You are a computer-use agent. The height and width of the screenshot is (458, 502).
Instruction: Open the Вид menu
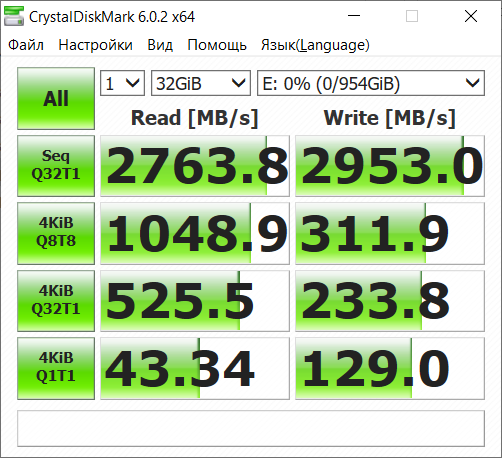(x=160, y=45)
